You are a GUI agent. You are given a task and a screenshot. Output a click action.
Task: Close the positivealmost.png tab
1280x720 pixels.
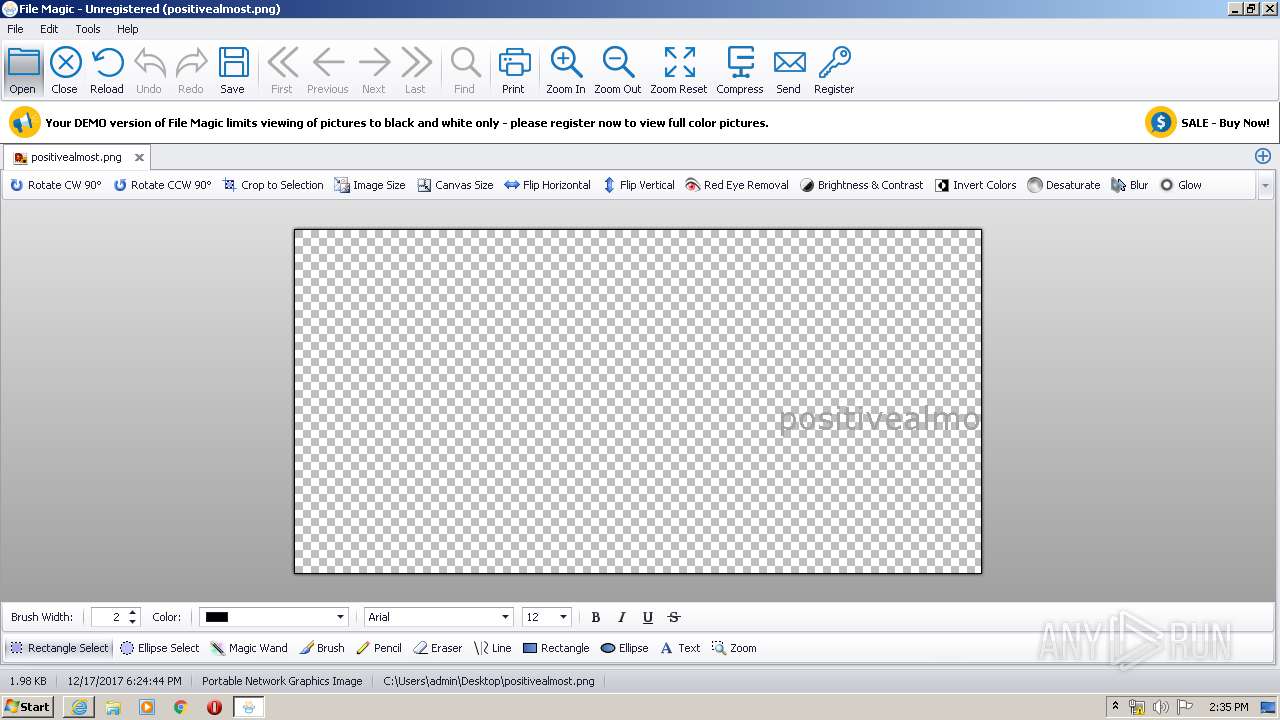139,157
